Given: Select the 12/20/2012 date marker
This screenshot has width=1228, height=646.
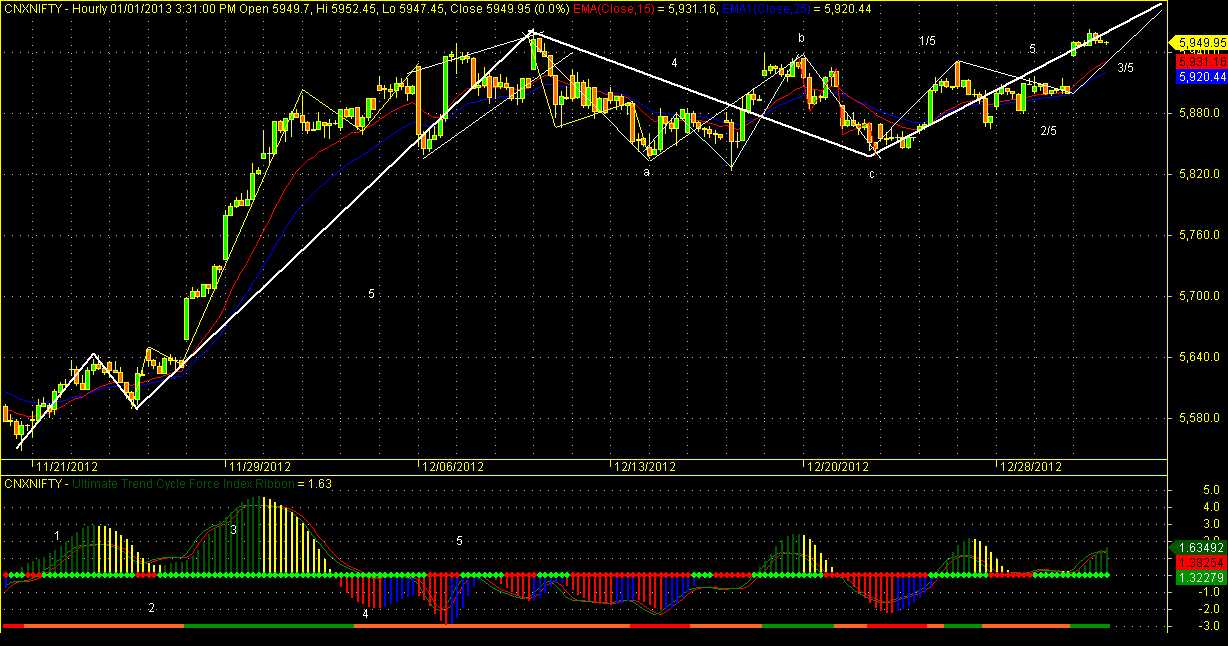Looking at the screenshot, I should pos(839,466).
